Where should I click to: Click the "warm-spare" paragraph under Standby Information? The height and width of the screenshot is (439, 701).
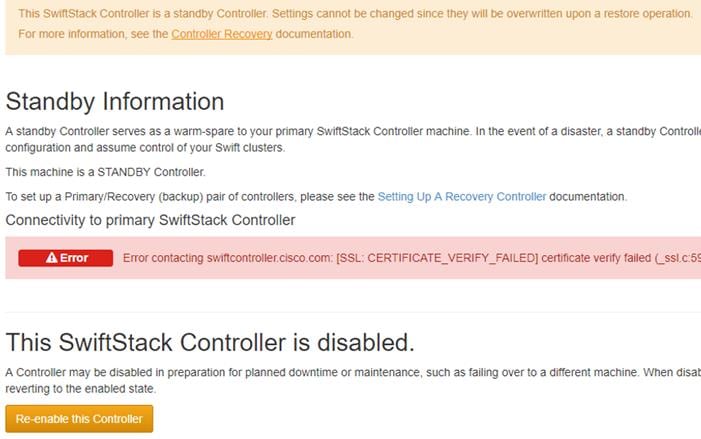tap(353, 139)
